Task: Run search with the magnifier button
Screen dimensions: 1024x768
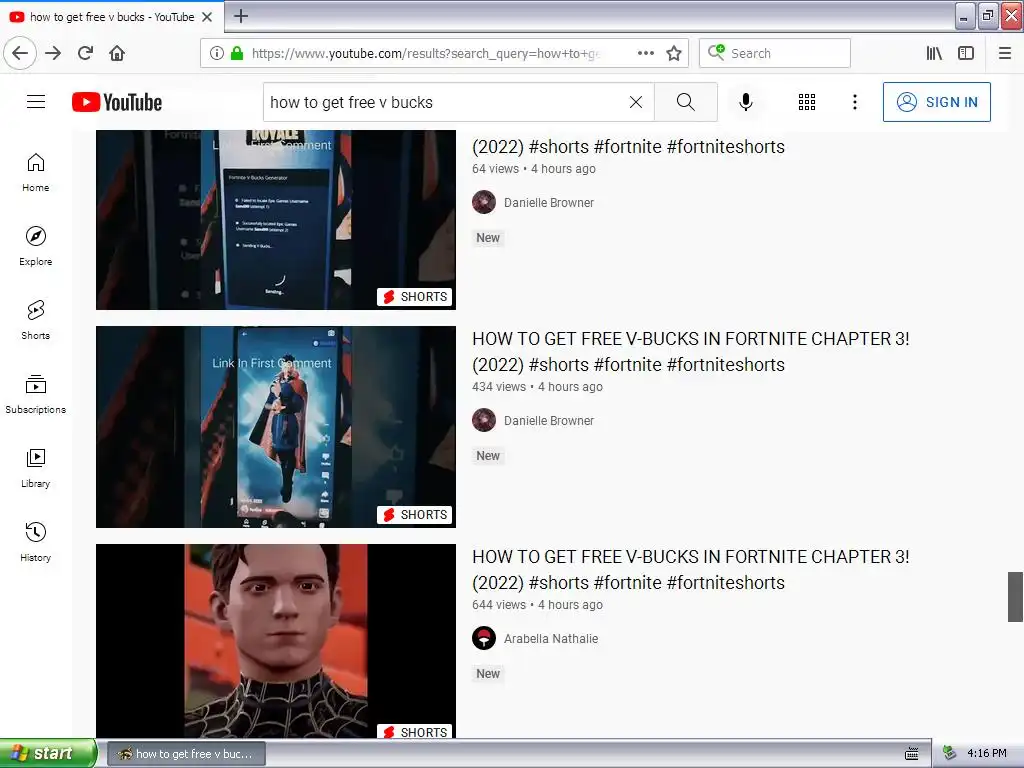Action: 686,102
